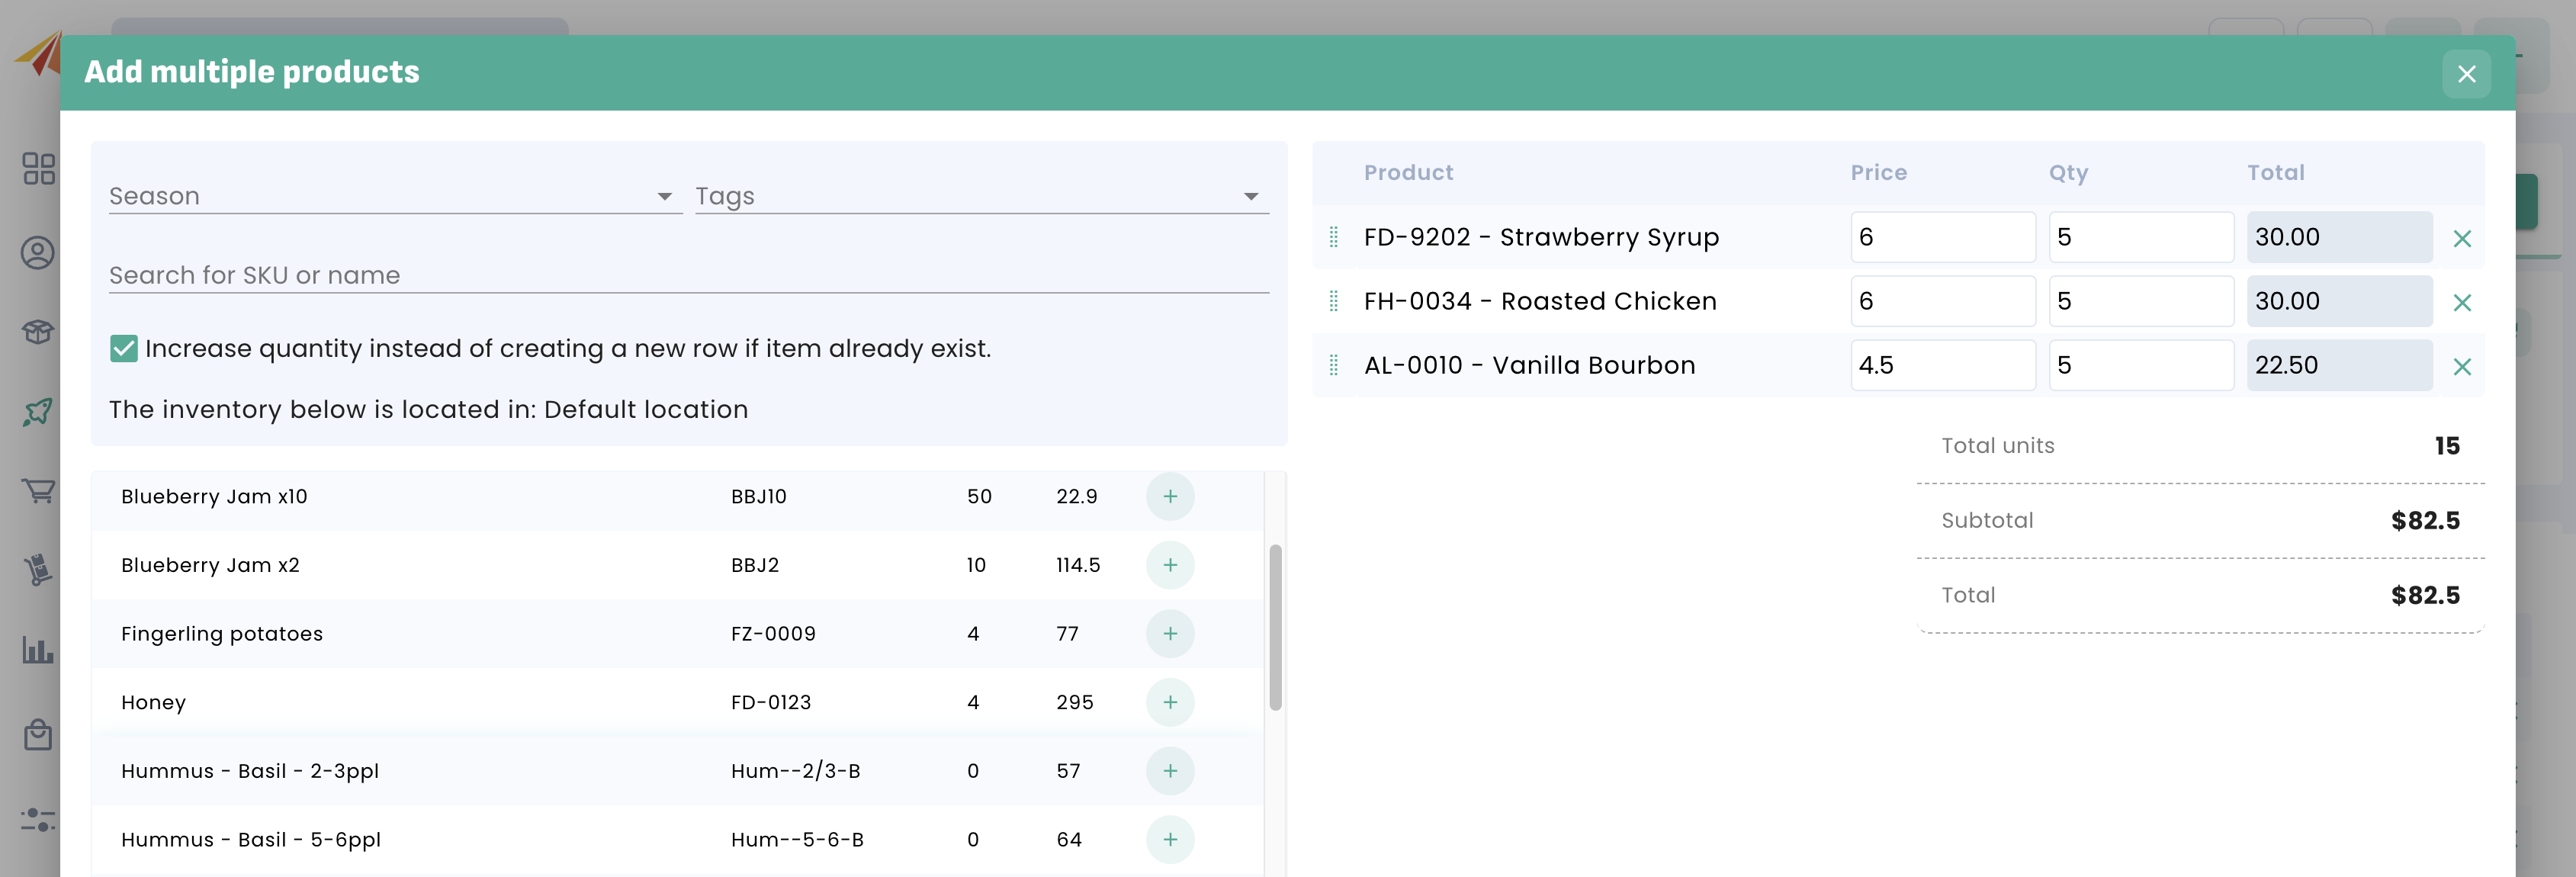Click the Search for SKU or name field

[x=688, y=275]
